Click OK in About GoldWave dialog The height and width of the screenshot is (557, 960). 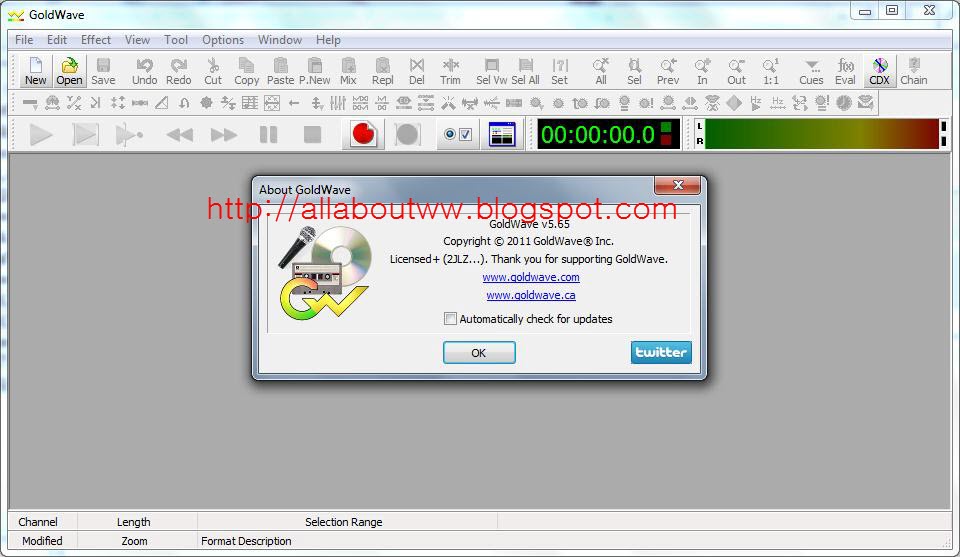pyautogui.click(x=479, y=353)
